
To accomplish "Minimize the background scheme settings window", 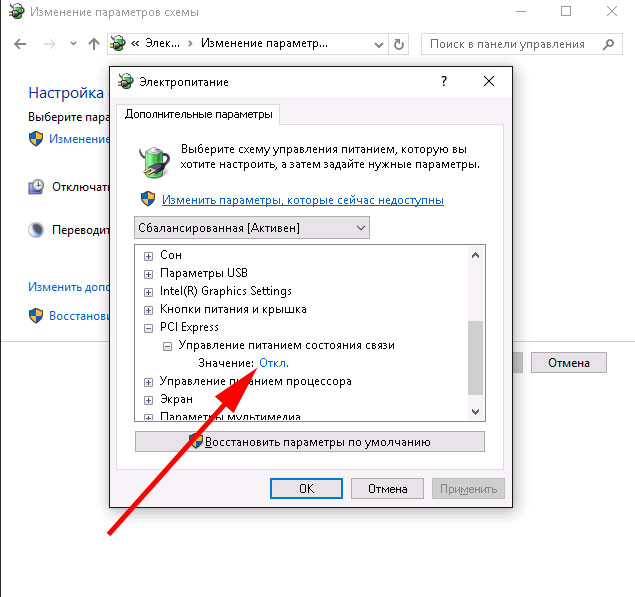I will click(521, 11).
